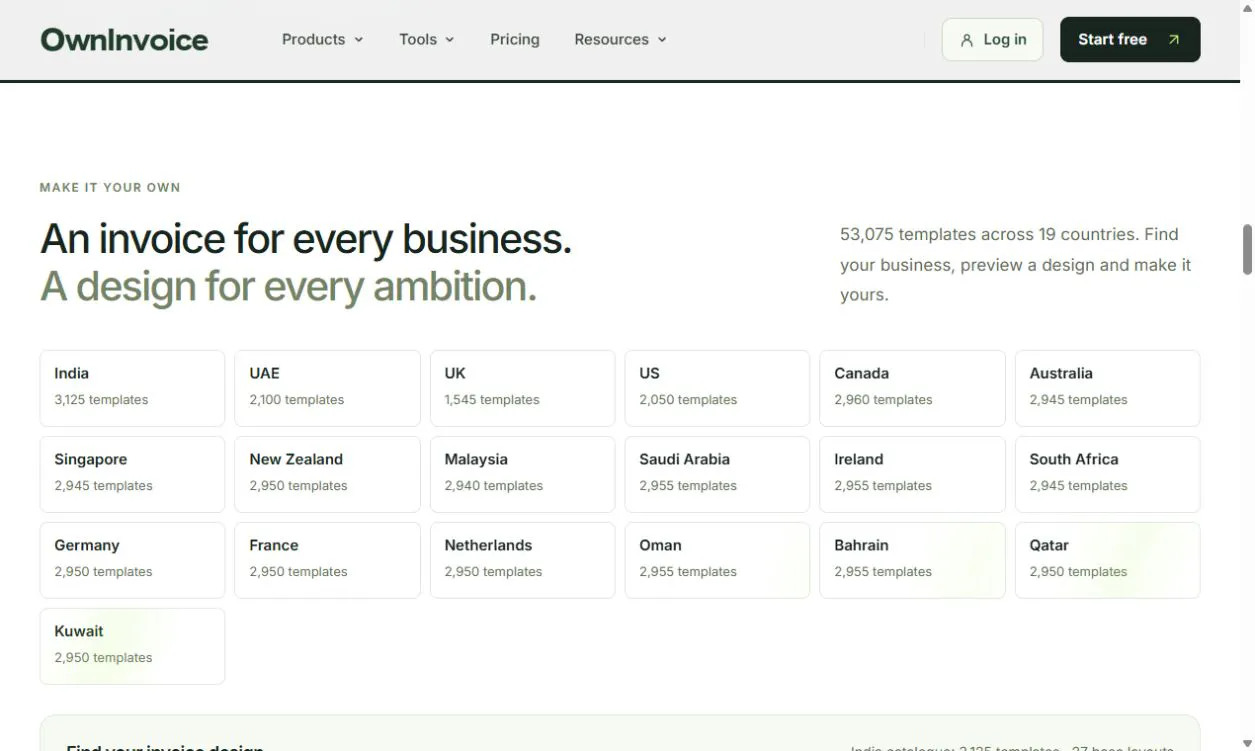This screenshot has width=1255, height=751.
Task: Choose the New Zealand country card
Action: pos(327,474)
